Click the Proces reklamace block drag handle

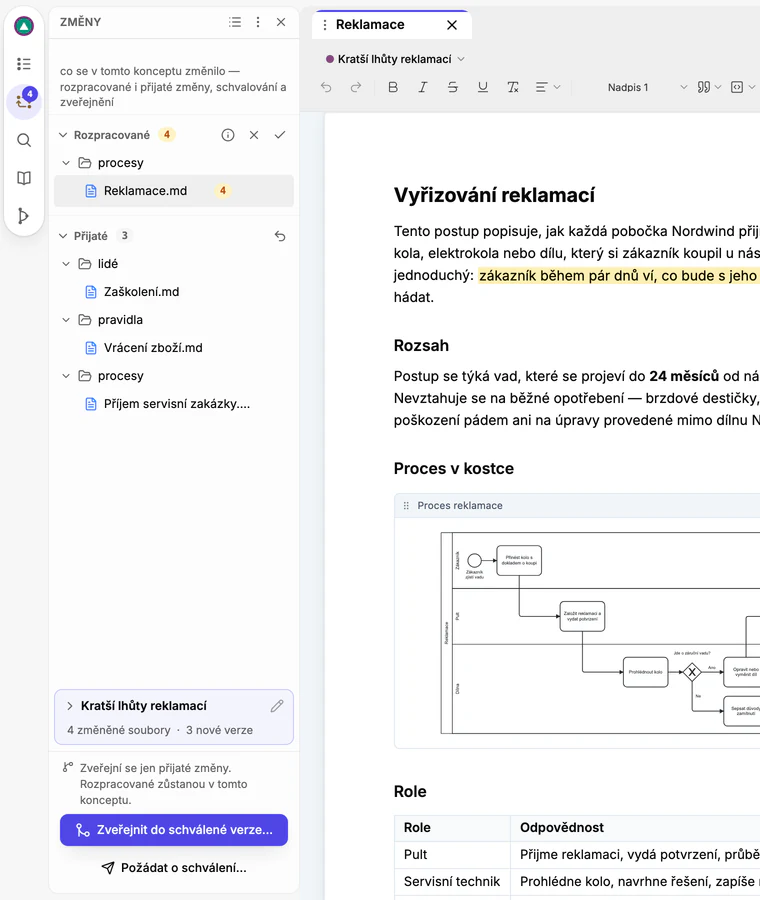pyautogui.click(x=406, y=506)
